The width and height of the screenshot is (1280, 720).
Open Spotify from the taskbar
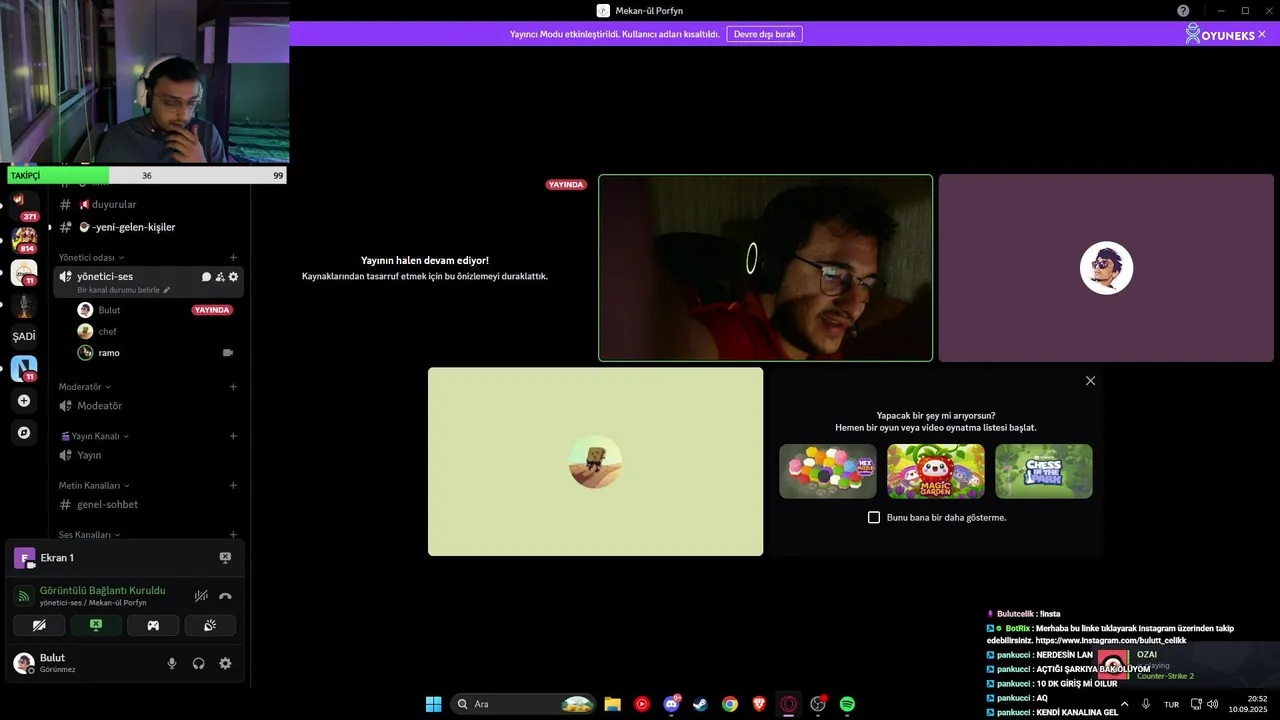point(847,704)
